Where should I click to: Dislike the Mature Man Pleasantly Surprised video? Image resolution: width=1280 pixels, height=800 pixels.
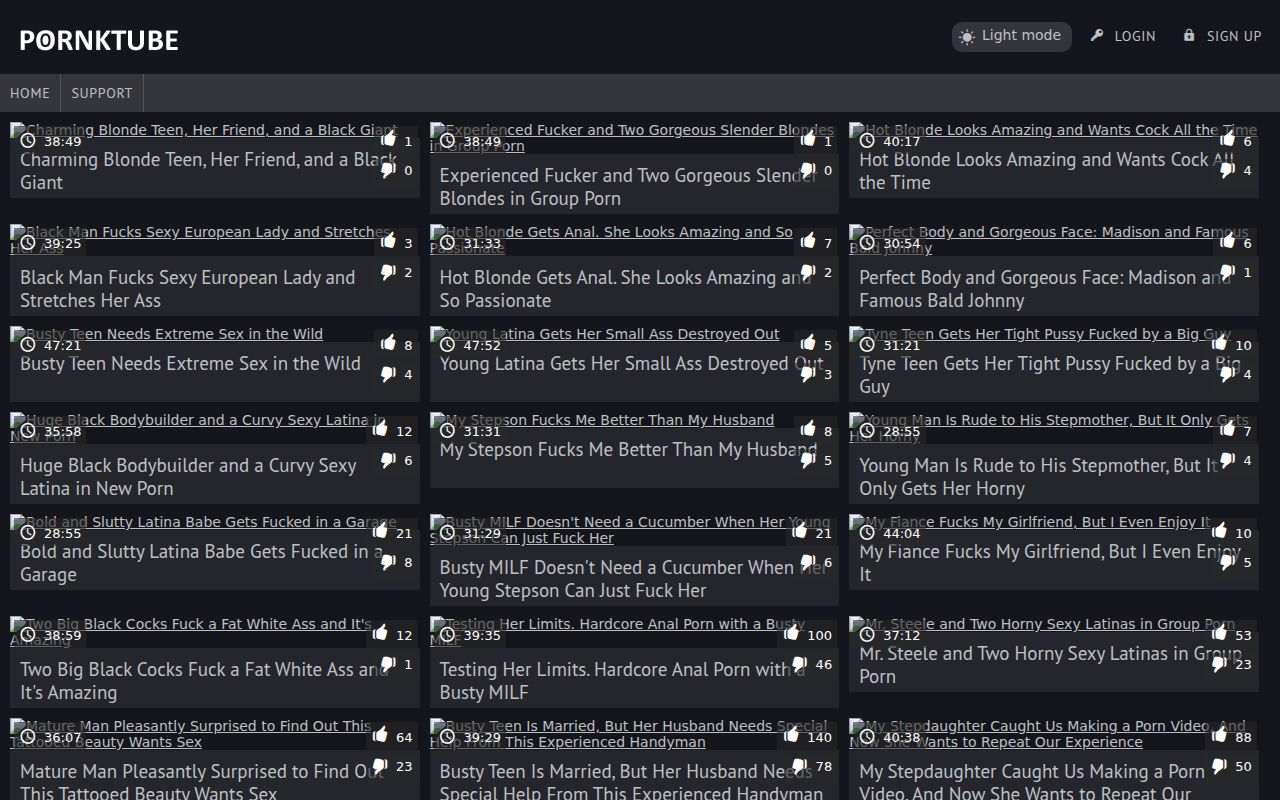[x=380, y=766]
